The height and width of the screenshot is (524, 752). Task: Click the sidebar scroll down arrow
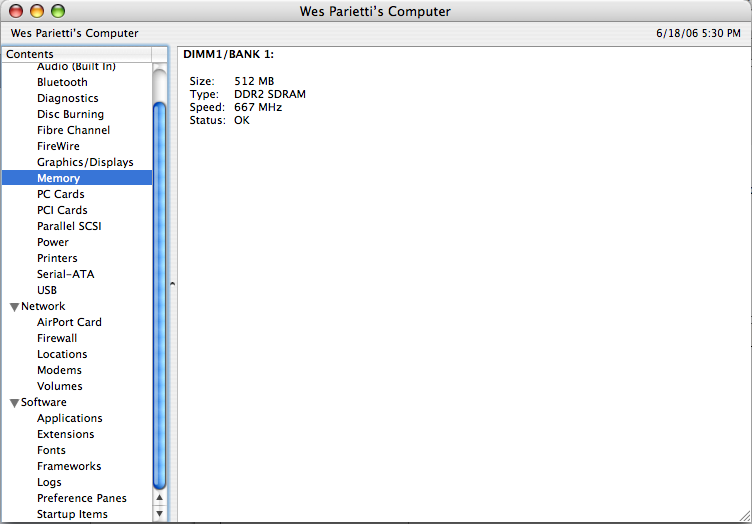tap(160, 514)
